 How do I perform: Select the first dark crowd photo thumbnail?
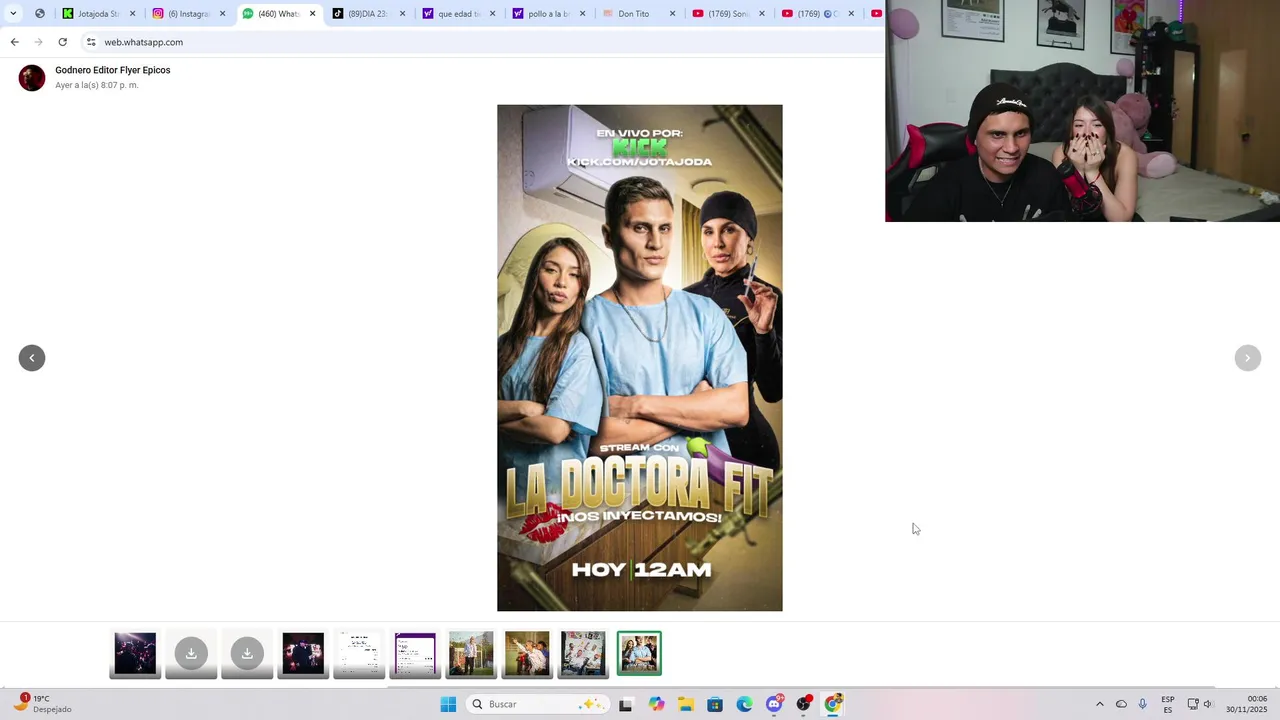(x=135, y=654)
